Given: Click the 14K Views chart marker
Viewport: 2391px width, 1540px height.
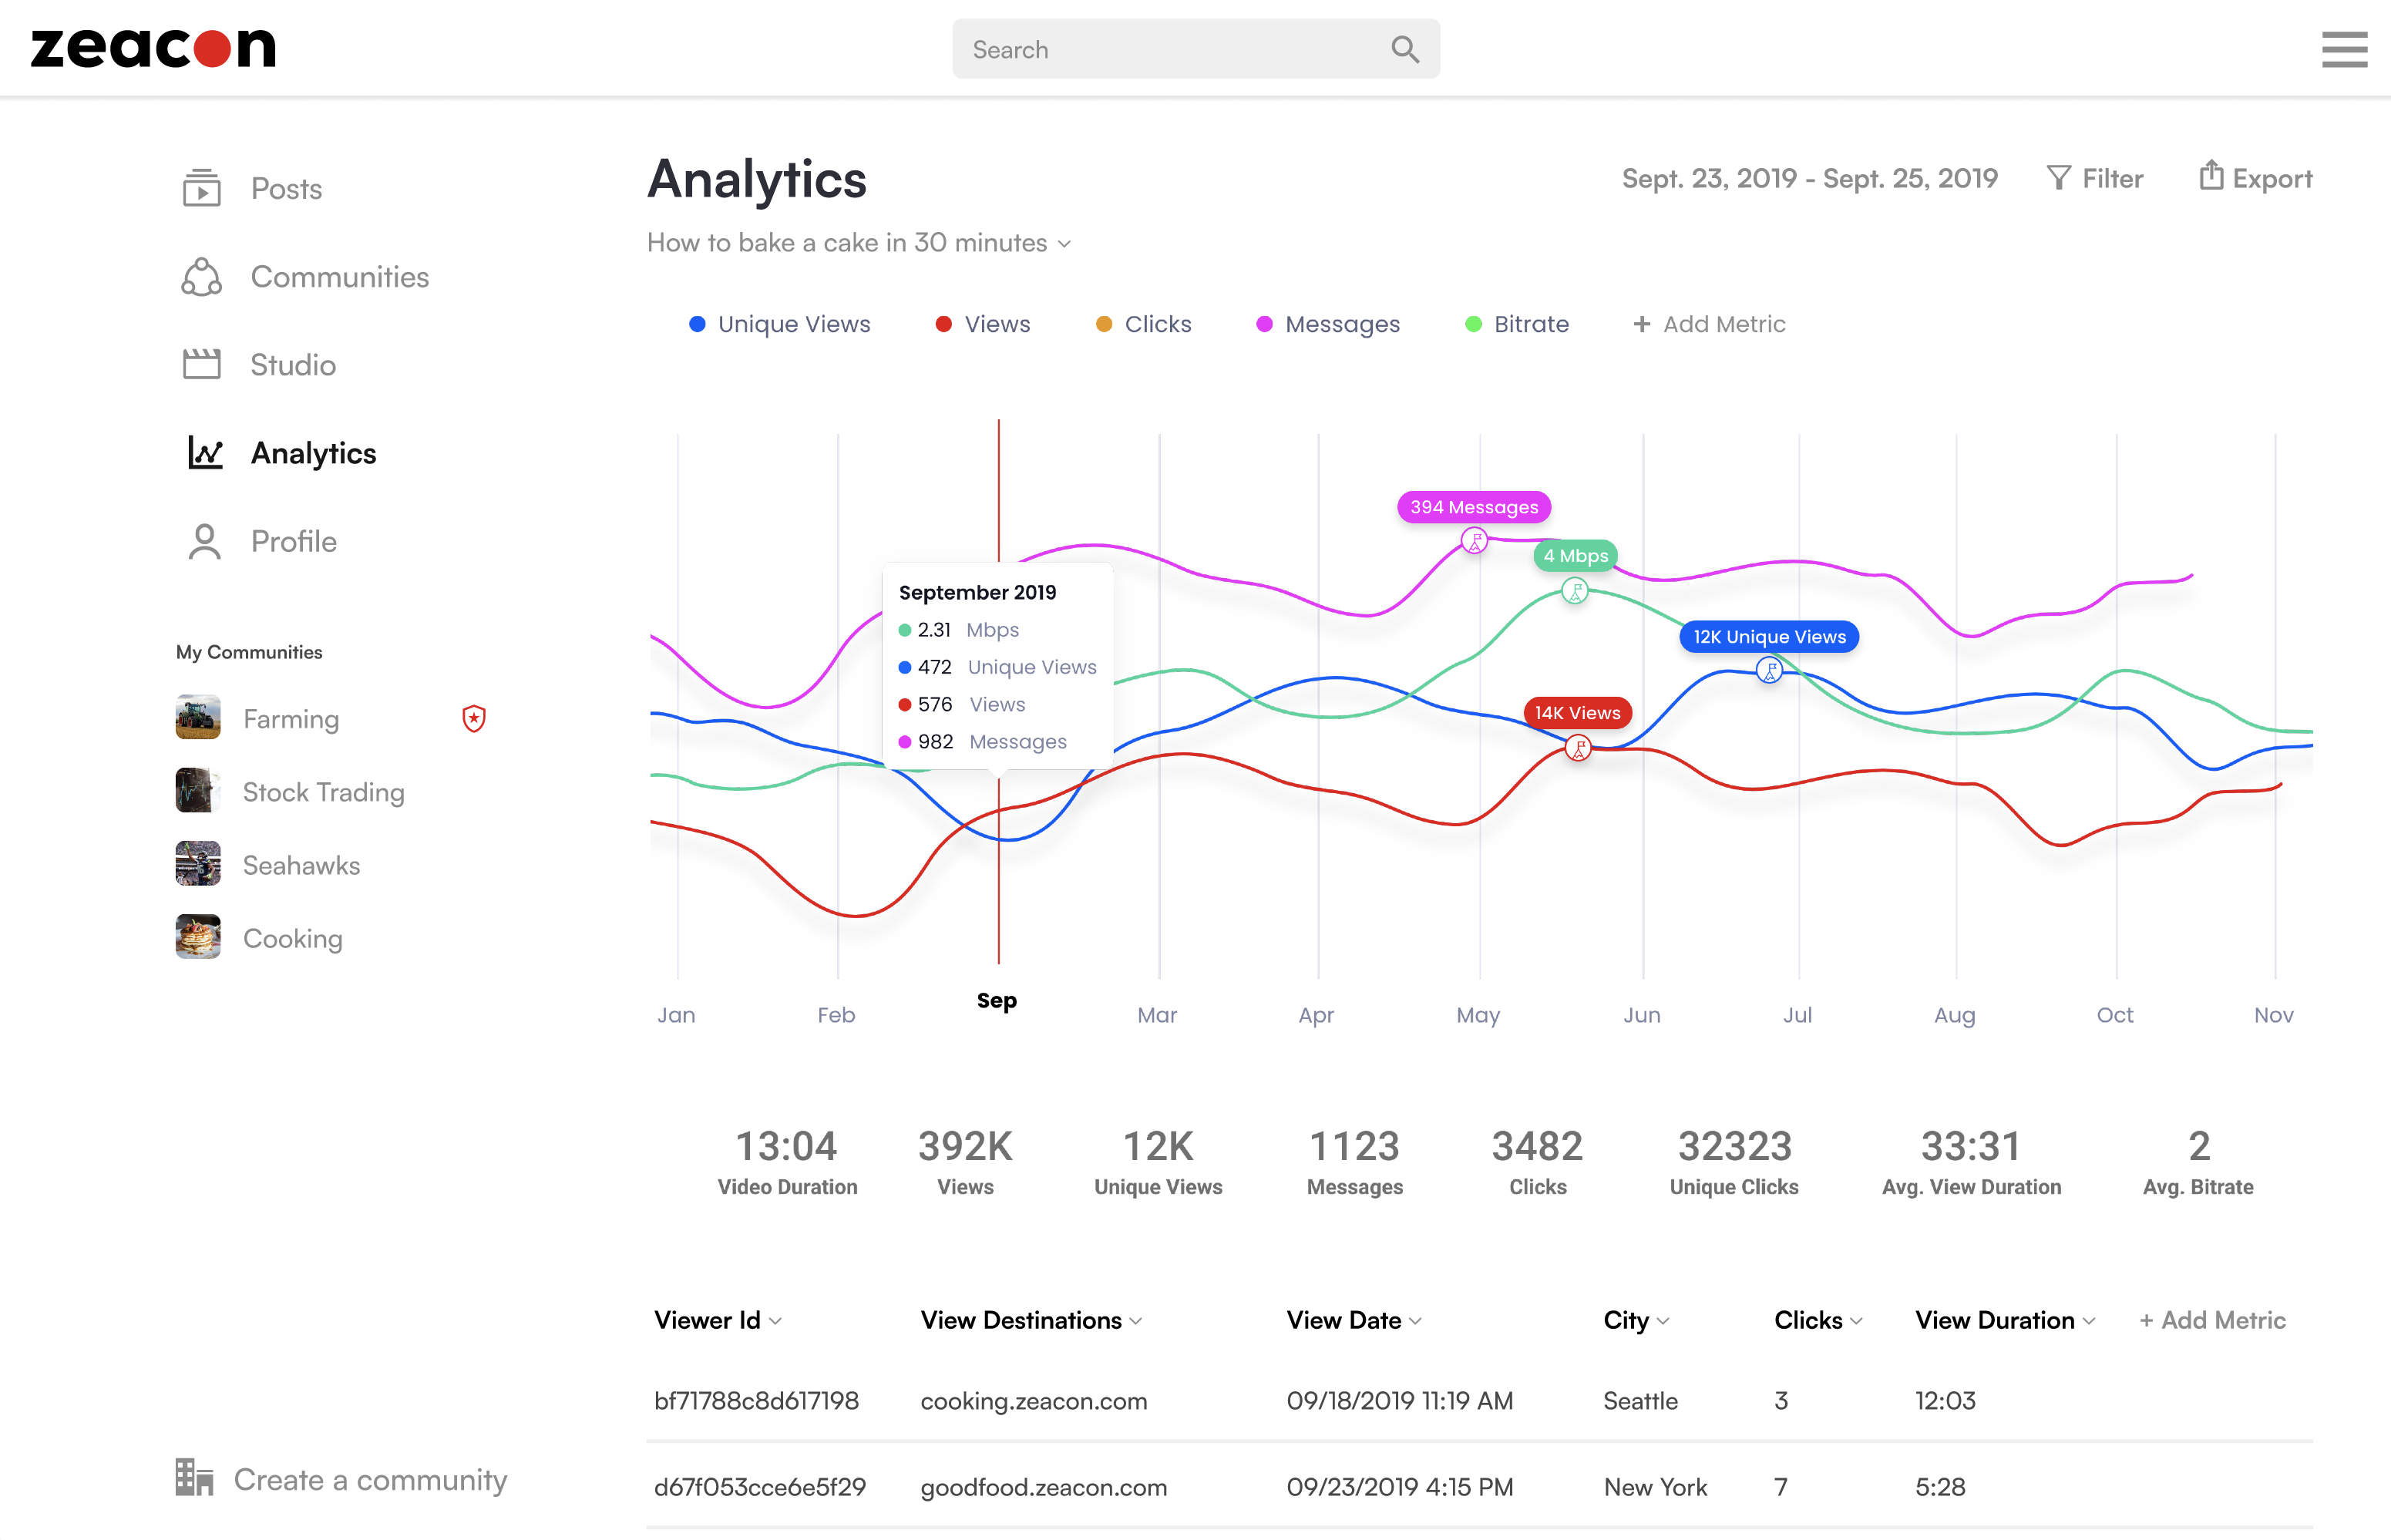Looking at the screenshot, I should 1577,747.
